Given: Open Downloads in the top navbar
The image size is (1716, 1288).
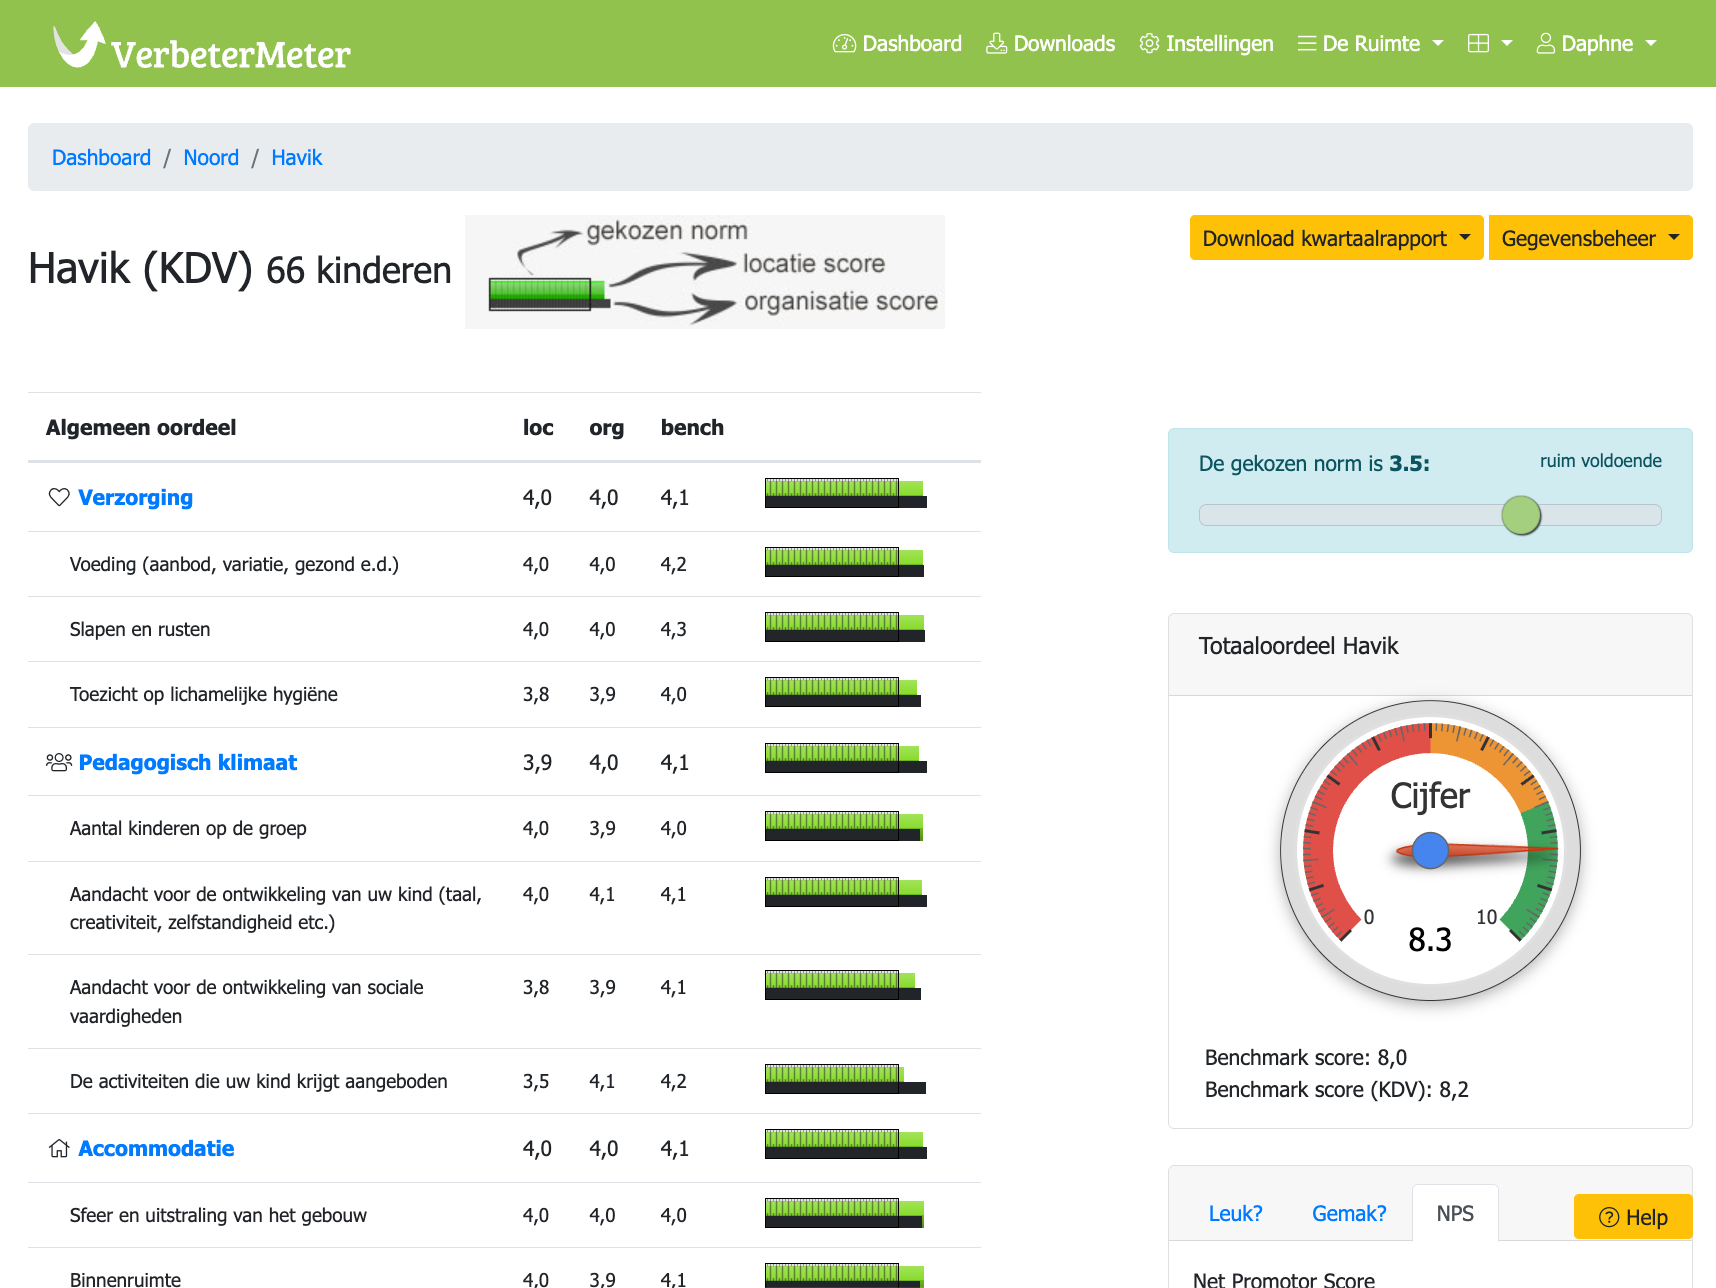Looking at the screenshot, I should click(x=1050, y=44).
